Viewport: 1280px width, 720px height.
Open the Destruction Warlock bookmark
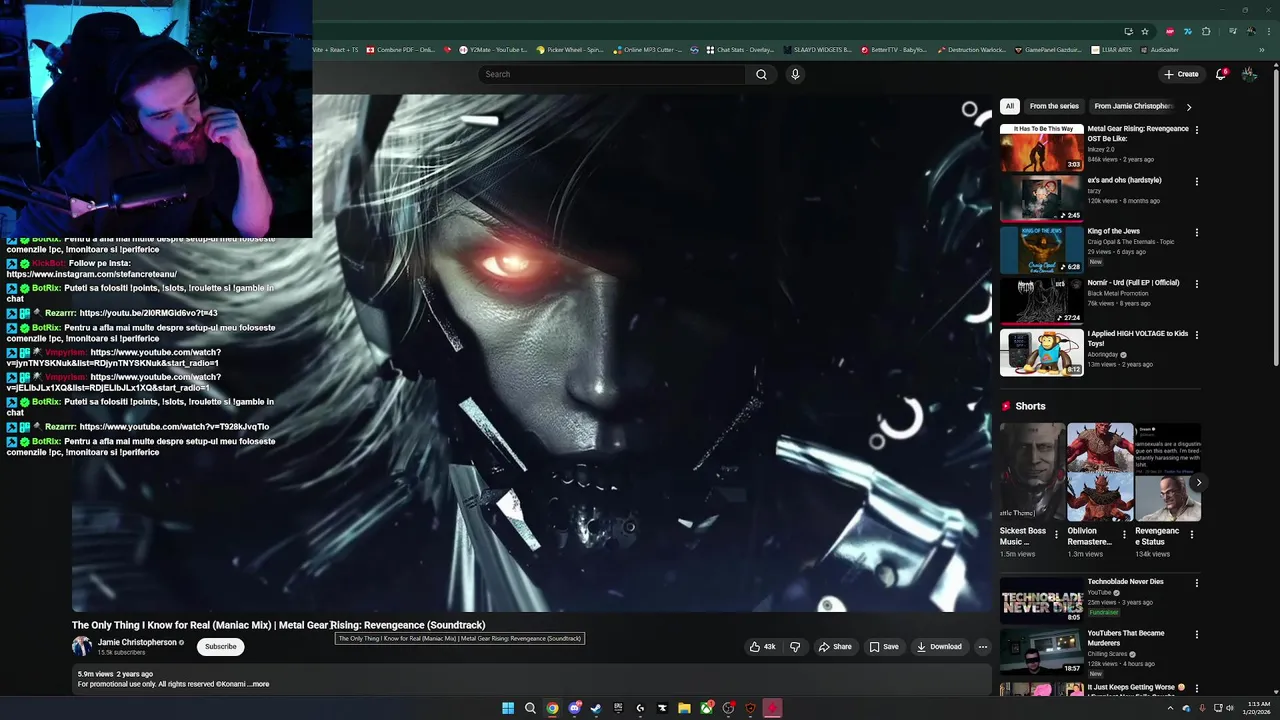click(x=971, y=50)
